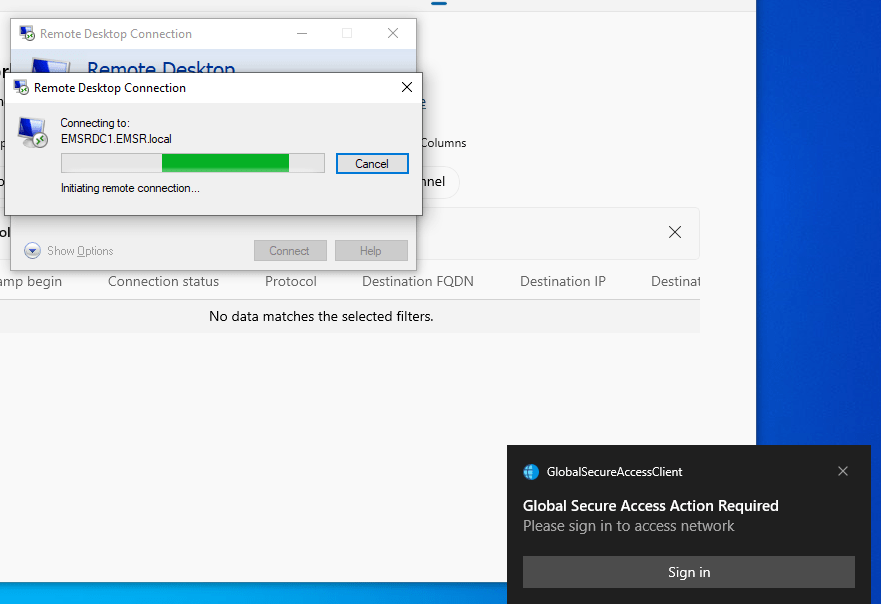
Task: Sign in to access the network
Action: coord(688,571)
